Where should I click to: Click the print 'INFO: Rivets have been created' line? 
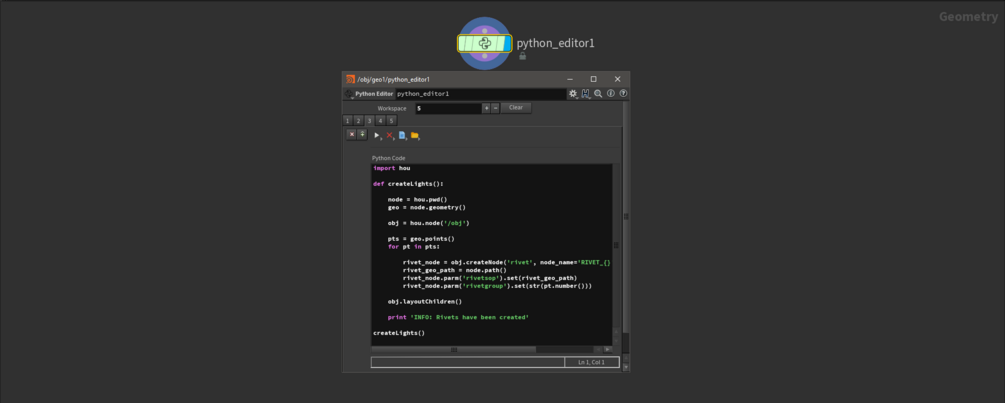(x=458, y=317)
